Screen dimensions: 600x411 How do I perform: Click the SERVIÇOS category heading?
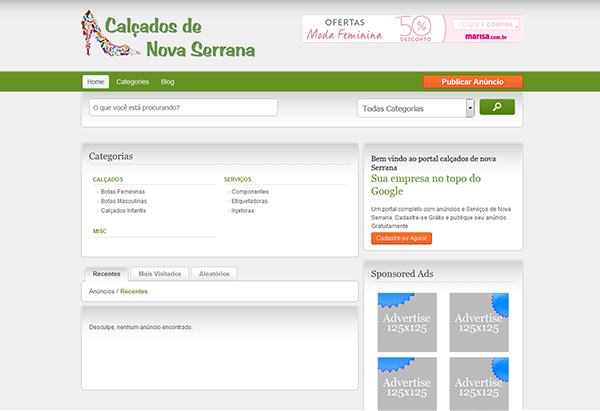coord(238,179)
